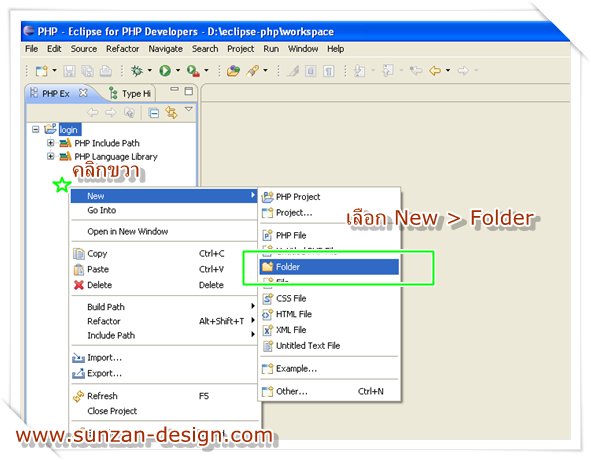This screenshot has height=460, width=591.
Task: Expand the PHP Include Path node
Action: (51, 143)
